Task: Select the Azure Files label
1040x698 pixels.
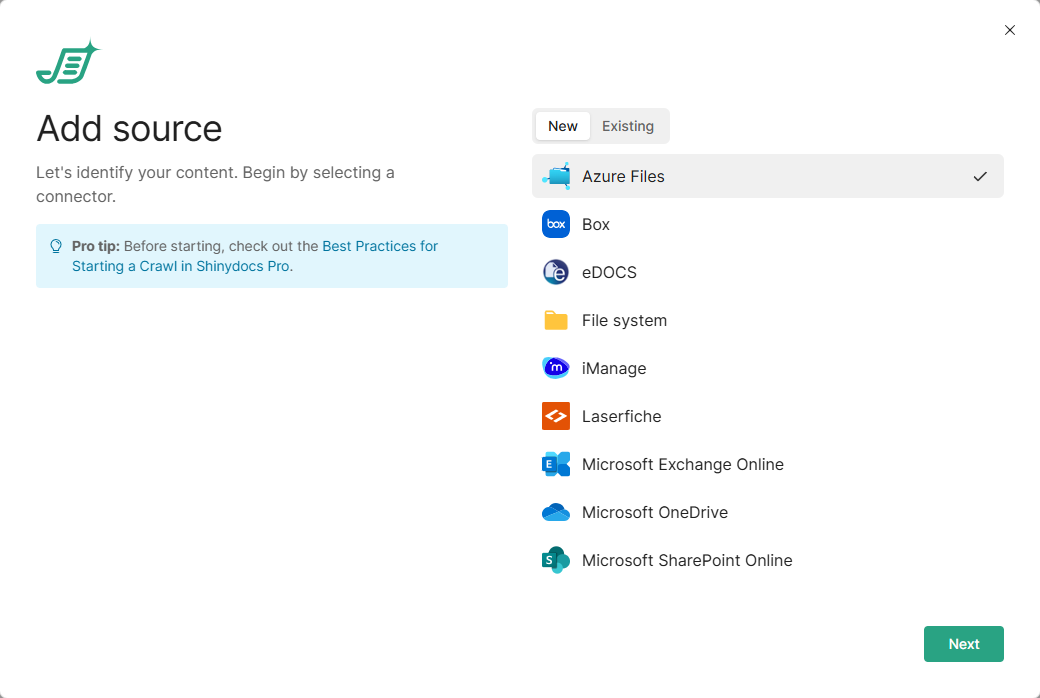Action: click(623, 176)
